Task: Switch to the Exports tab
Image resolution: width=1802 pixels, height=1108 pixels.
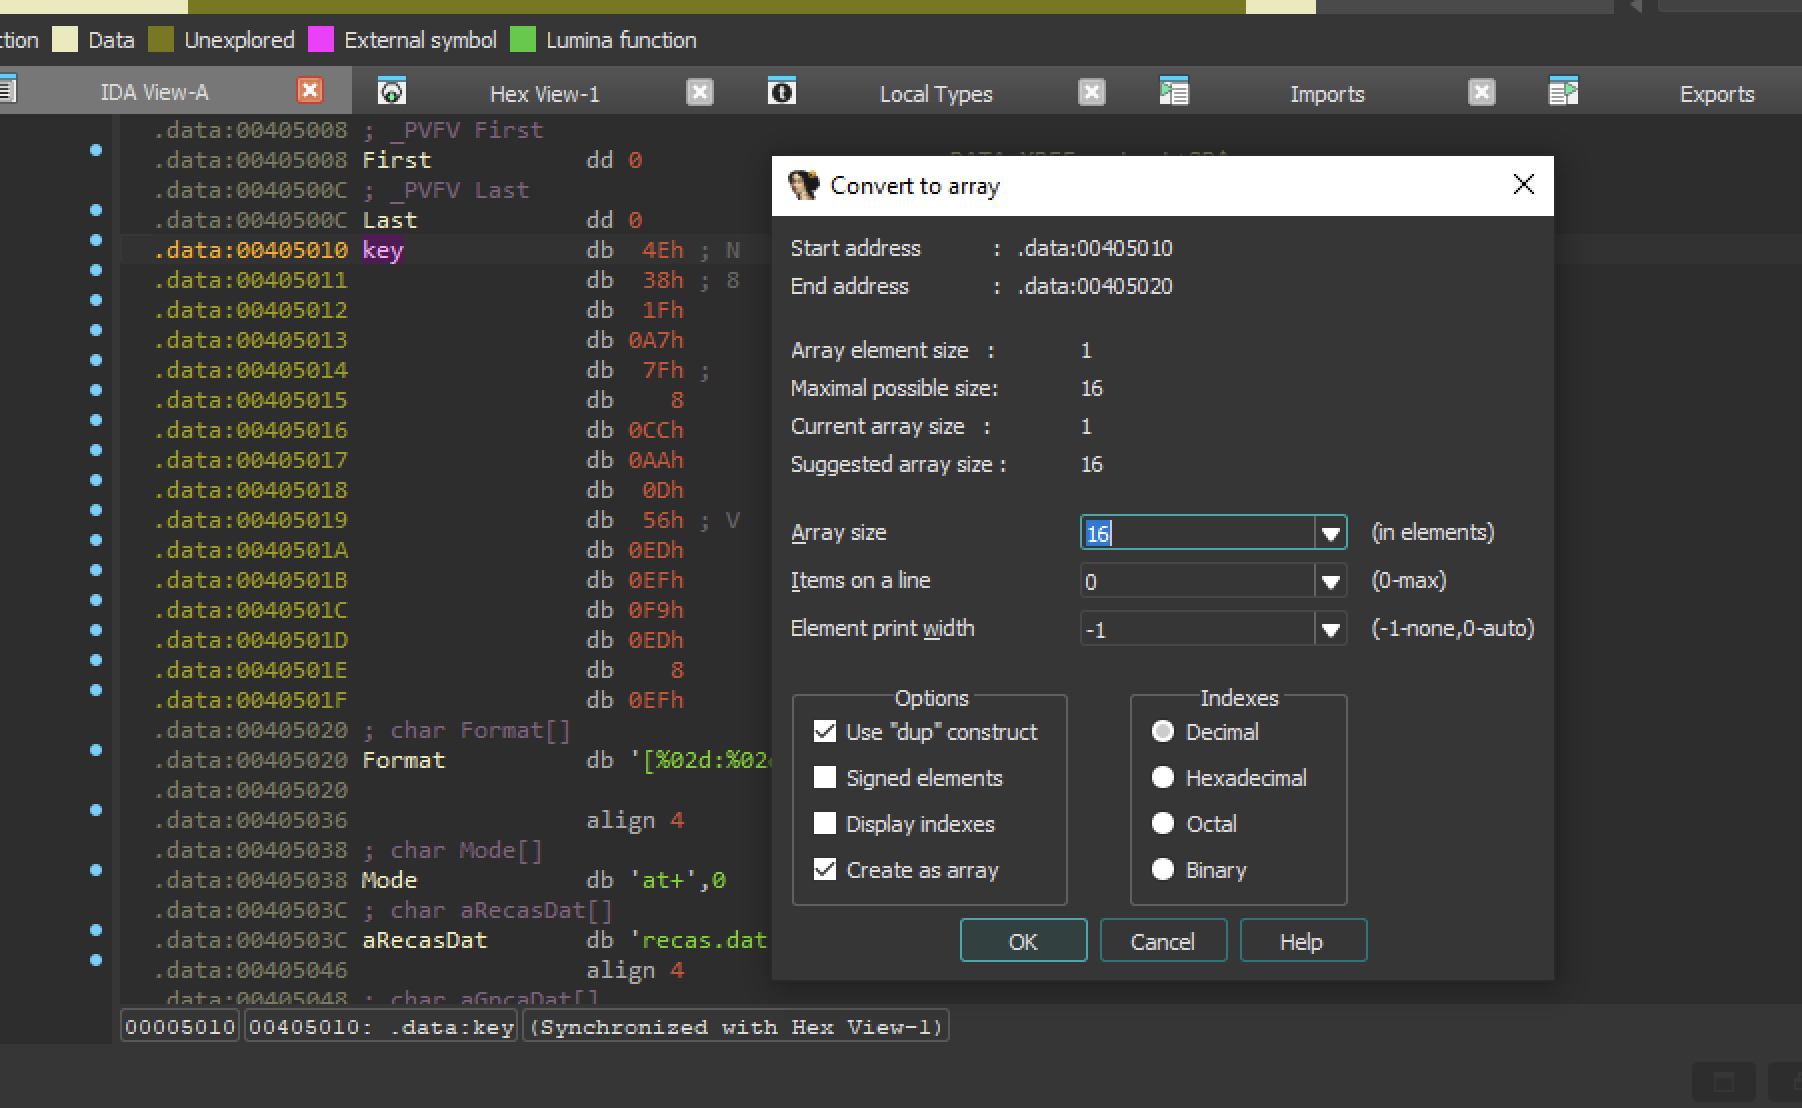Action: pos(1717,94)
